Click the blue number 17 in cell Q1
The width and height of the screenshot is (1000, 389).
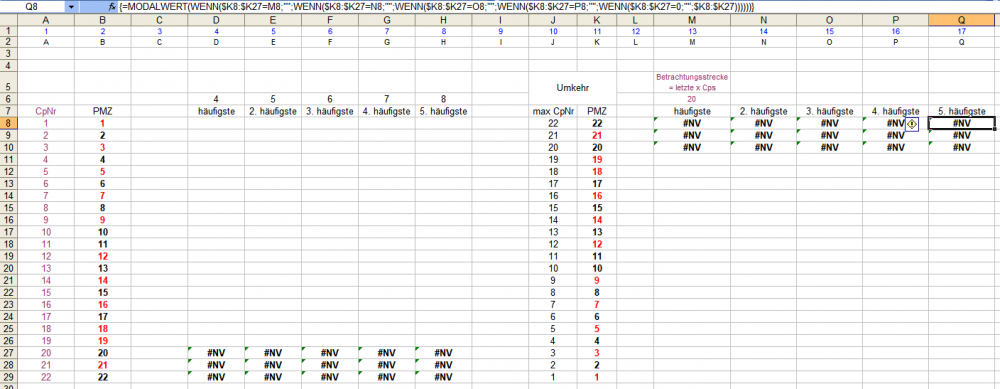coord(962,31)
